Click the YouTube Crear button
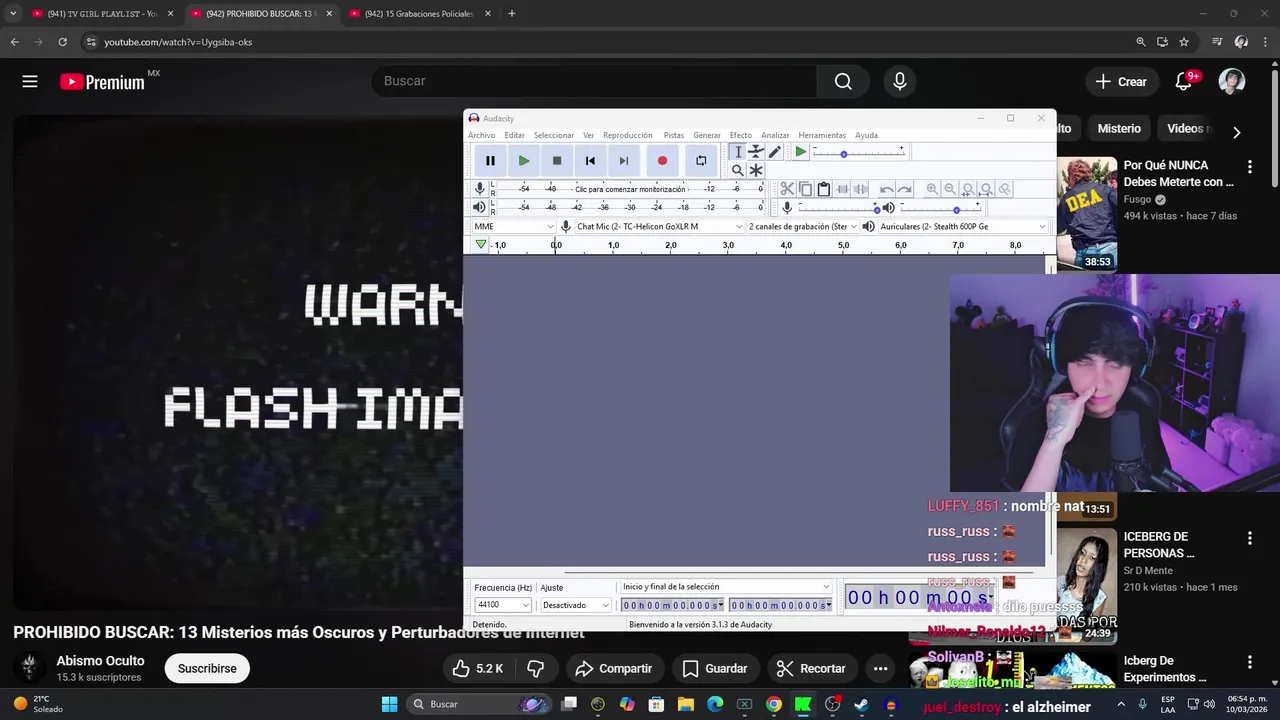The width and height of the screenshot is (1280, 720). click(1121, 81)
